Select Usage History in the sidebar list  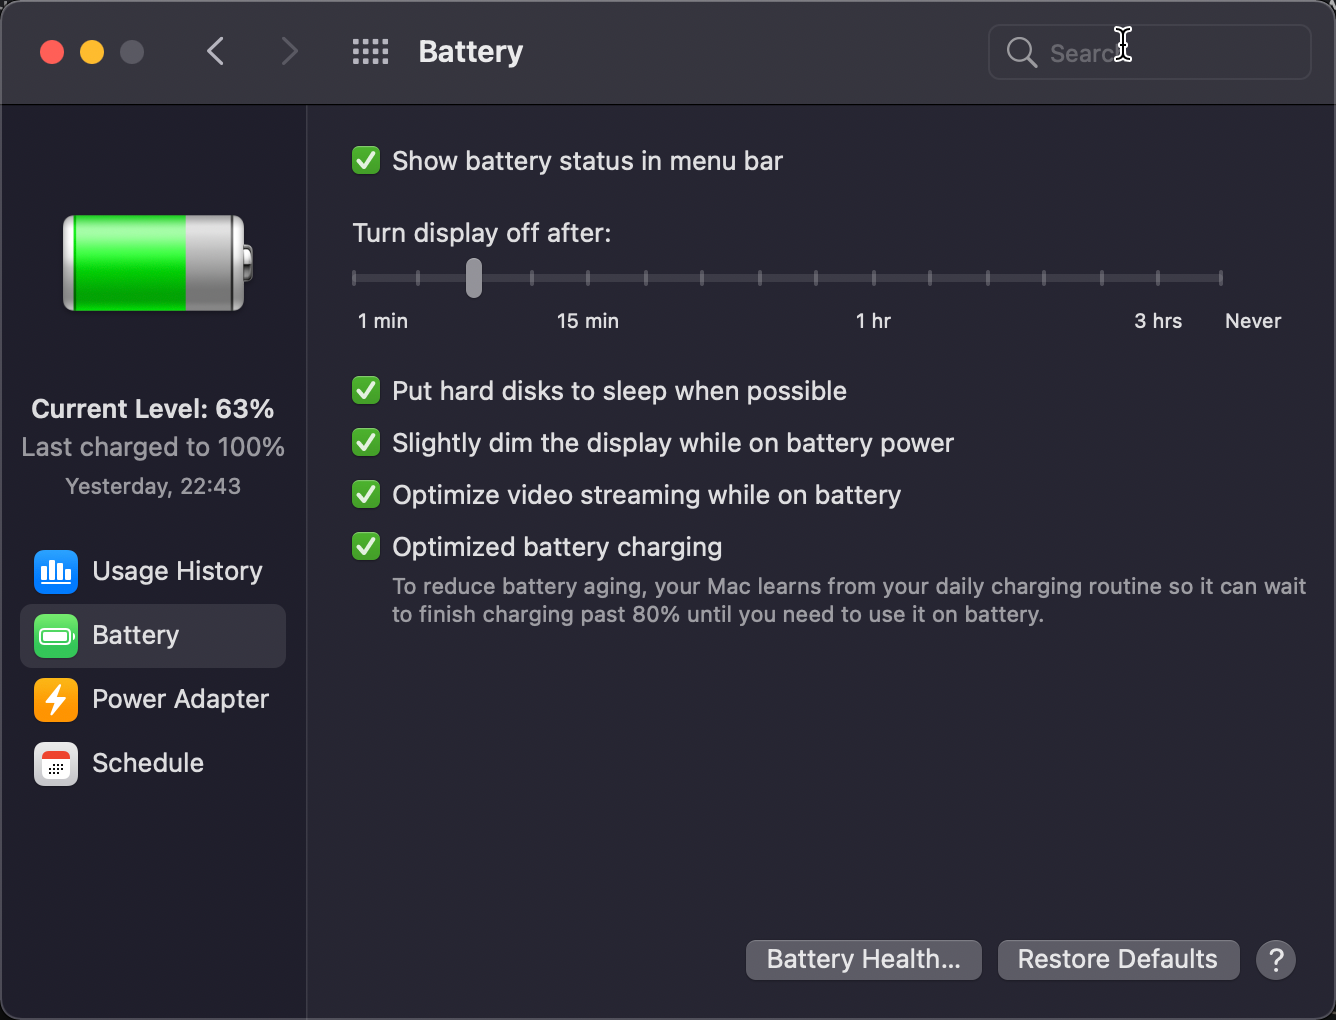(177, 571)
